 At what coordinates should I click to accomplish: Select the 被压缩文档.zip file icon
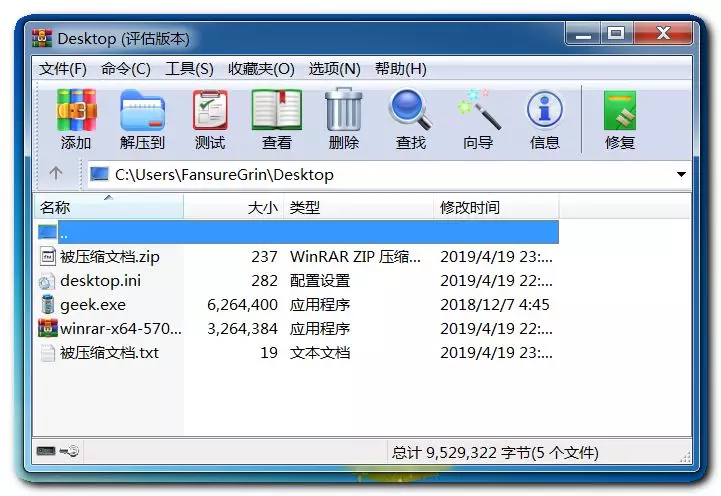click(x=47, y=256)
